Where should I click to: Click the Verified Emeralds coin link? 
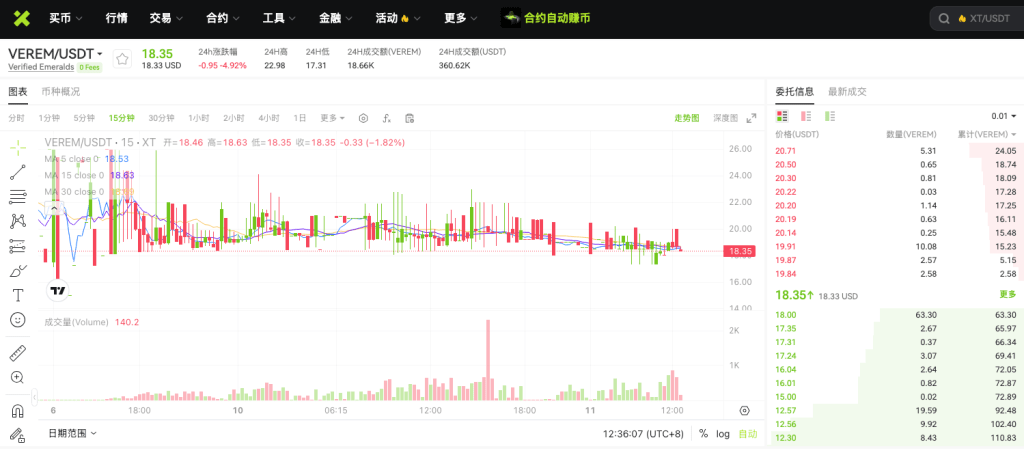[40, 67]
